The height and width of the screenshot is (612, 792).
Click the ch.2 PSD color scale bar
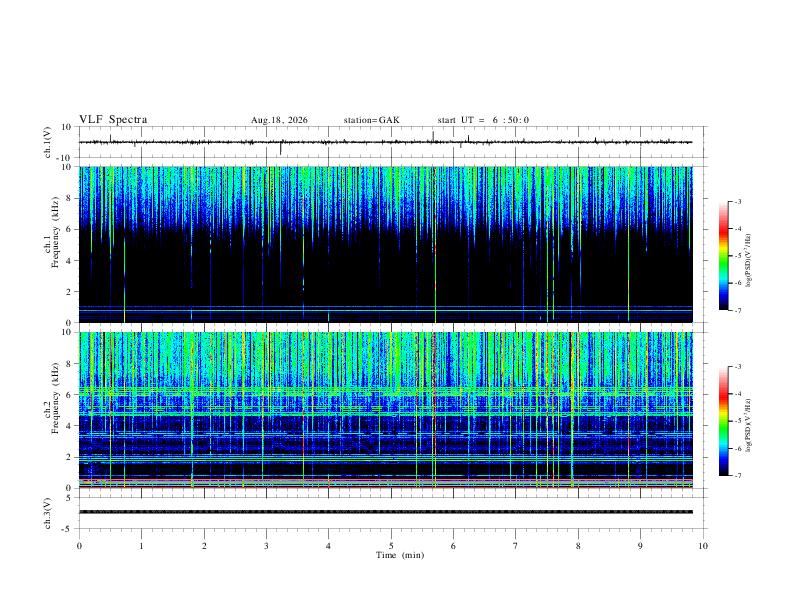click(x=723, y=421)
